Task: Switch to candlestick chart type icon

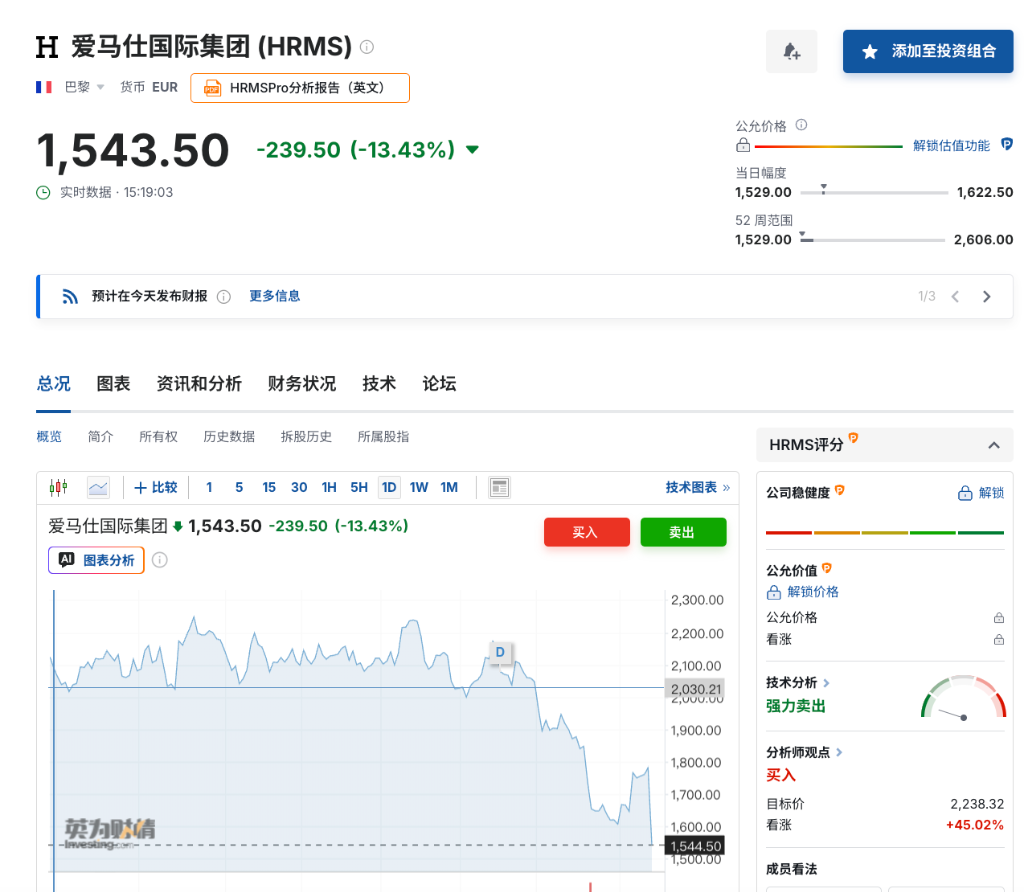Action: click(59, 488)
